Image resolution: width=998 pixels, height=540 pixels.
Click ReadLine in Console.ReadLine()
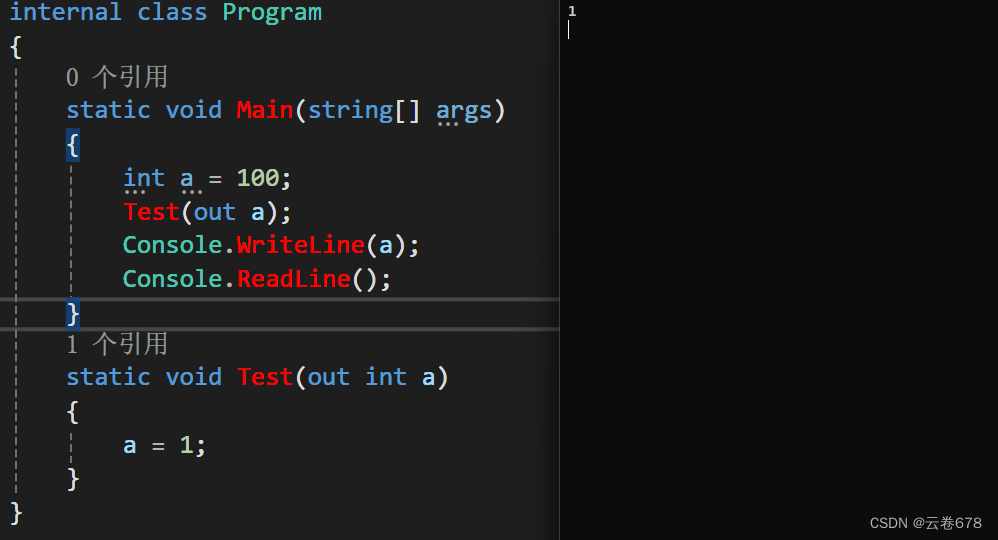click(293, 279)
